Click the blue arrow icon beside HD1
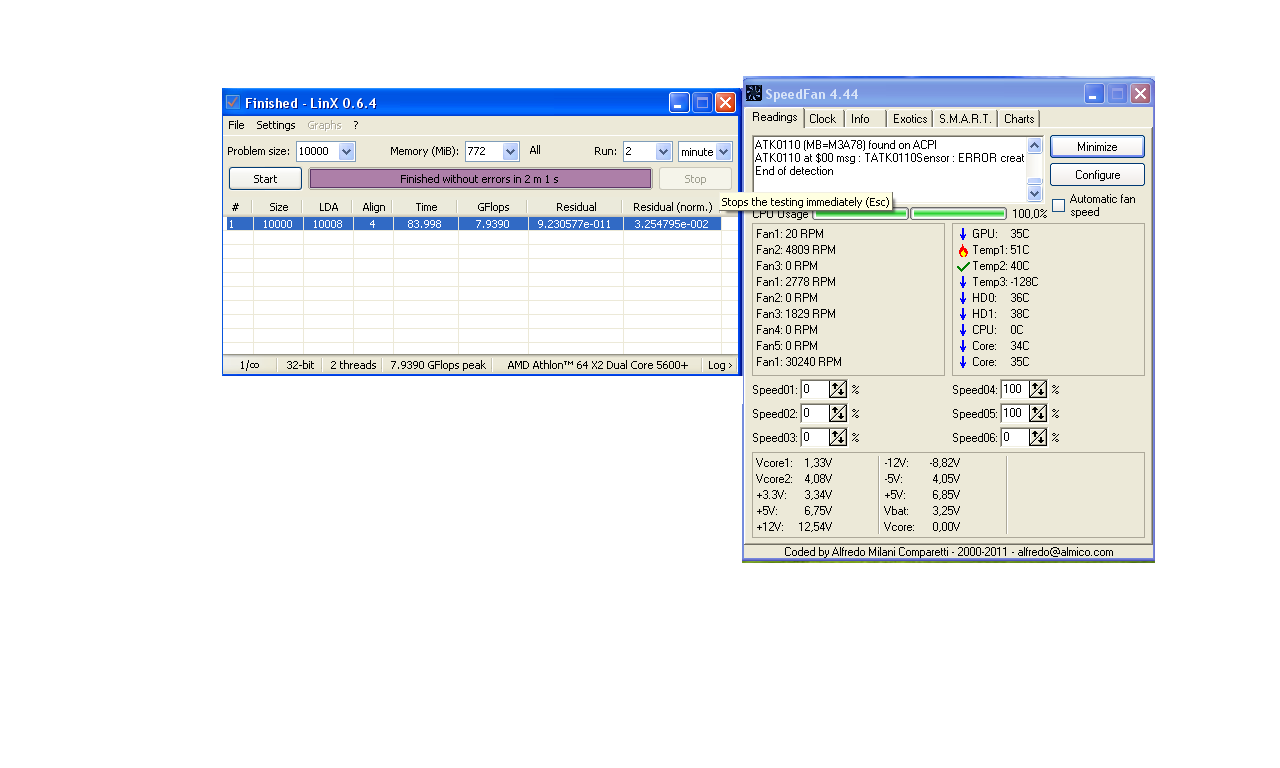This screenshot has width=1280, height=768. pos(963,314)
